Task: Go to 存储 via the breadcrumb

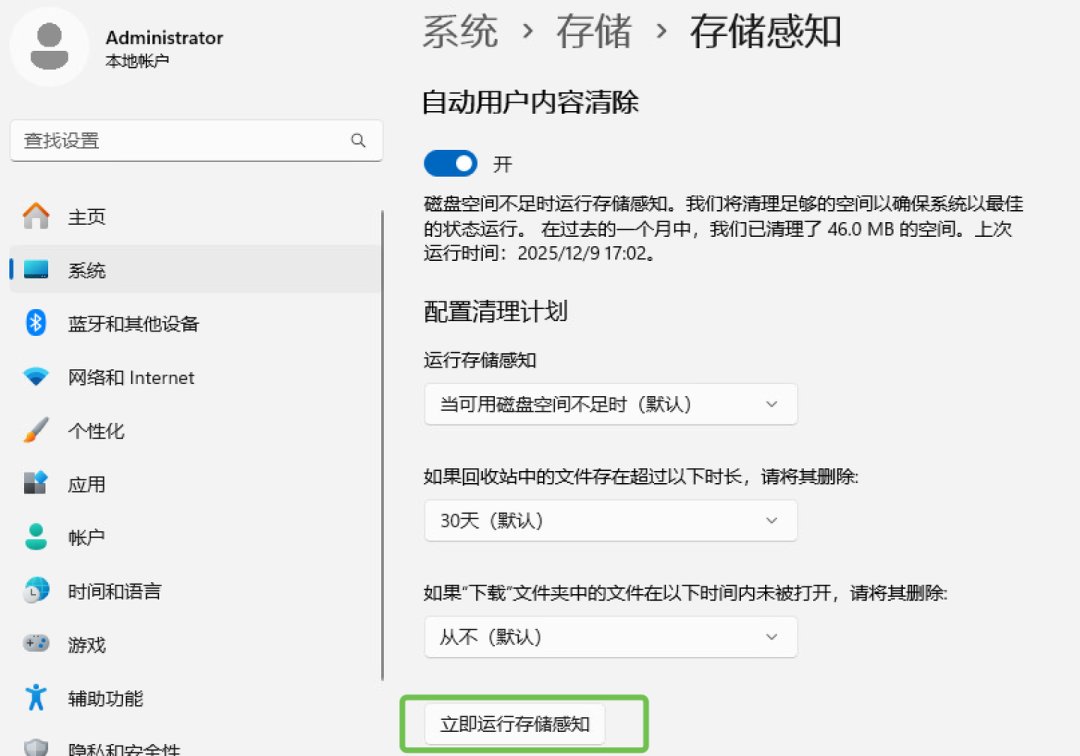Action: (594, 32)
